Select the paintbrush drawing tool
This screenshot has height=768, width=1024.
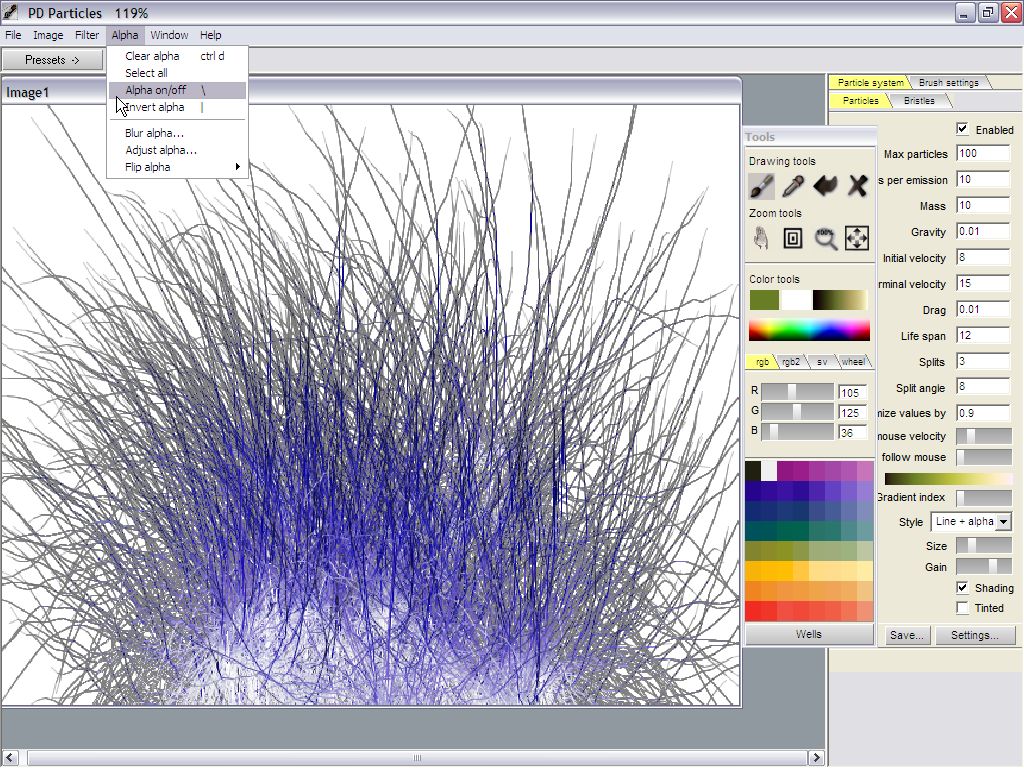(x=762, y=185)
